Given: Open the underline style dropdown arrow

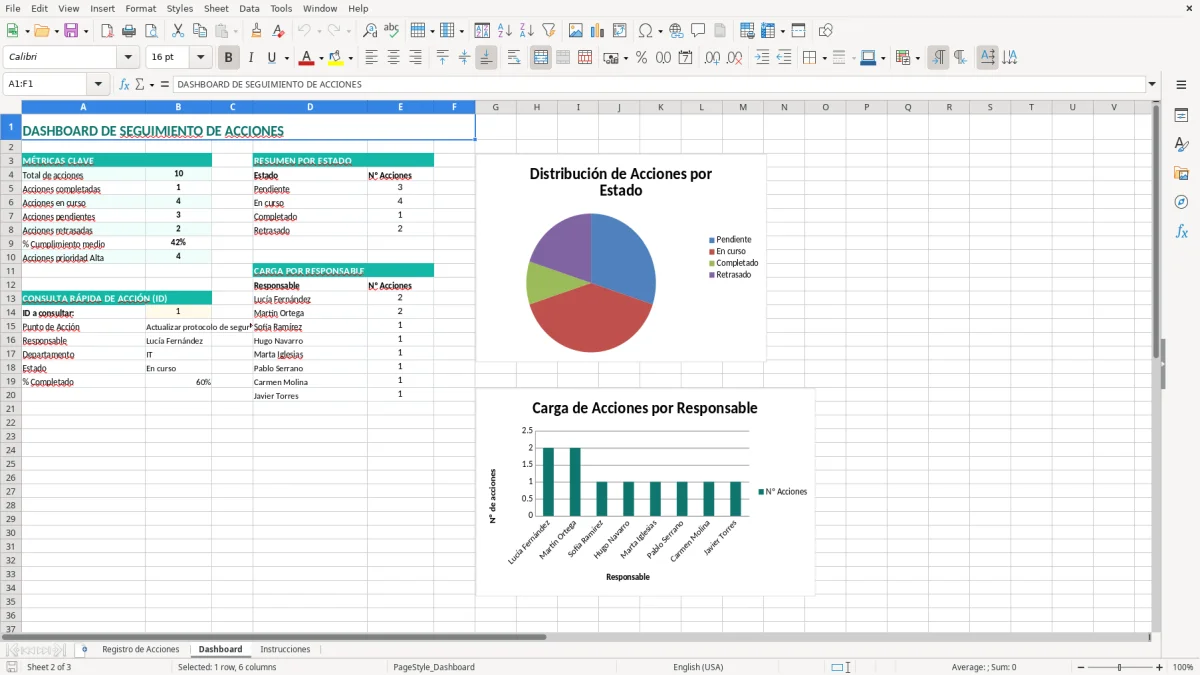Looking at the screenshot, I should coord(286,58).
